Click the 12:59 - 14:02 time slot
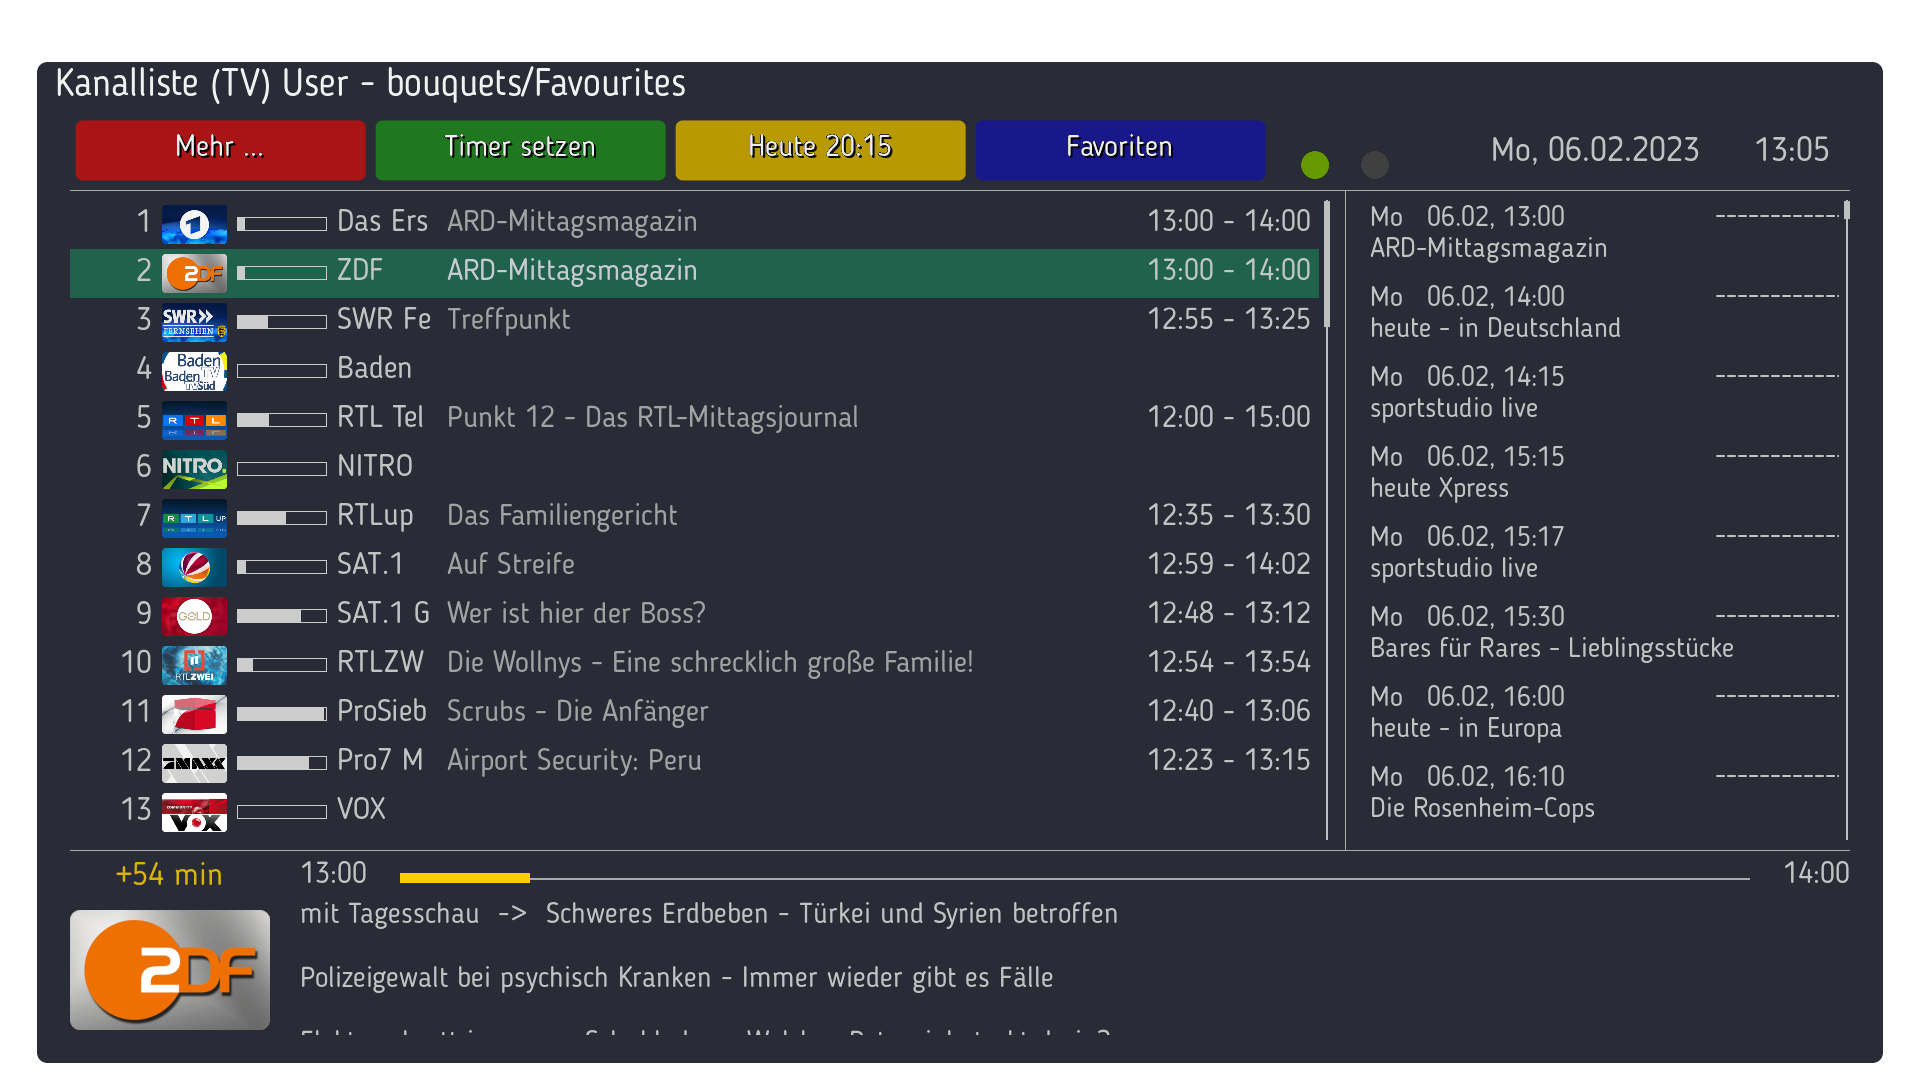This screenshot has height=1080, width=1920. [x=1228, y=565]
